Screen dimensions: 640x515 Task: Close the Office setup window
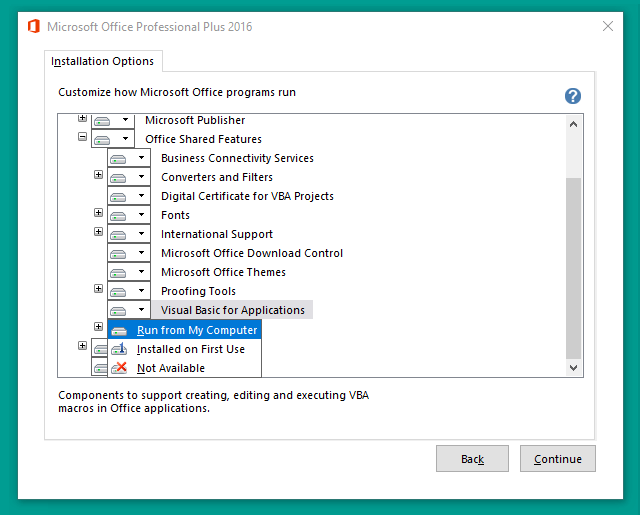(x=608, y=27)
